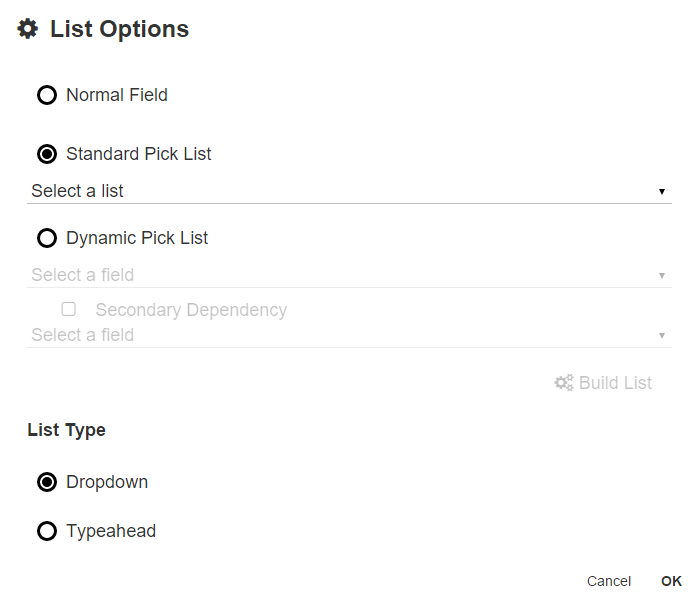
Task: Click the arrow on the 'Select a list' dropdown
Action: click(662, 191)
